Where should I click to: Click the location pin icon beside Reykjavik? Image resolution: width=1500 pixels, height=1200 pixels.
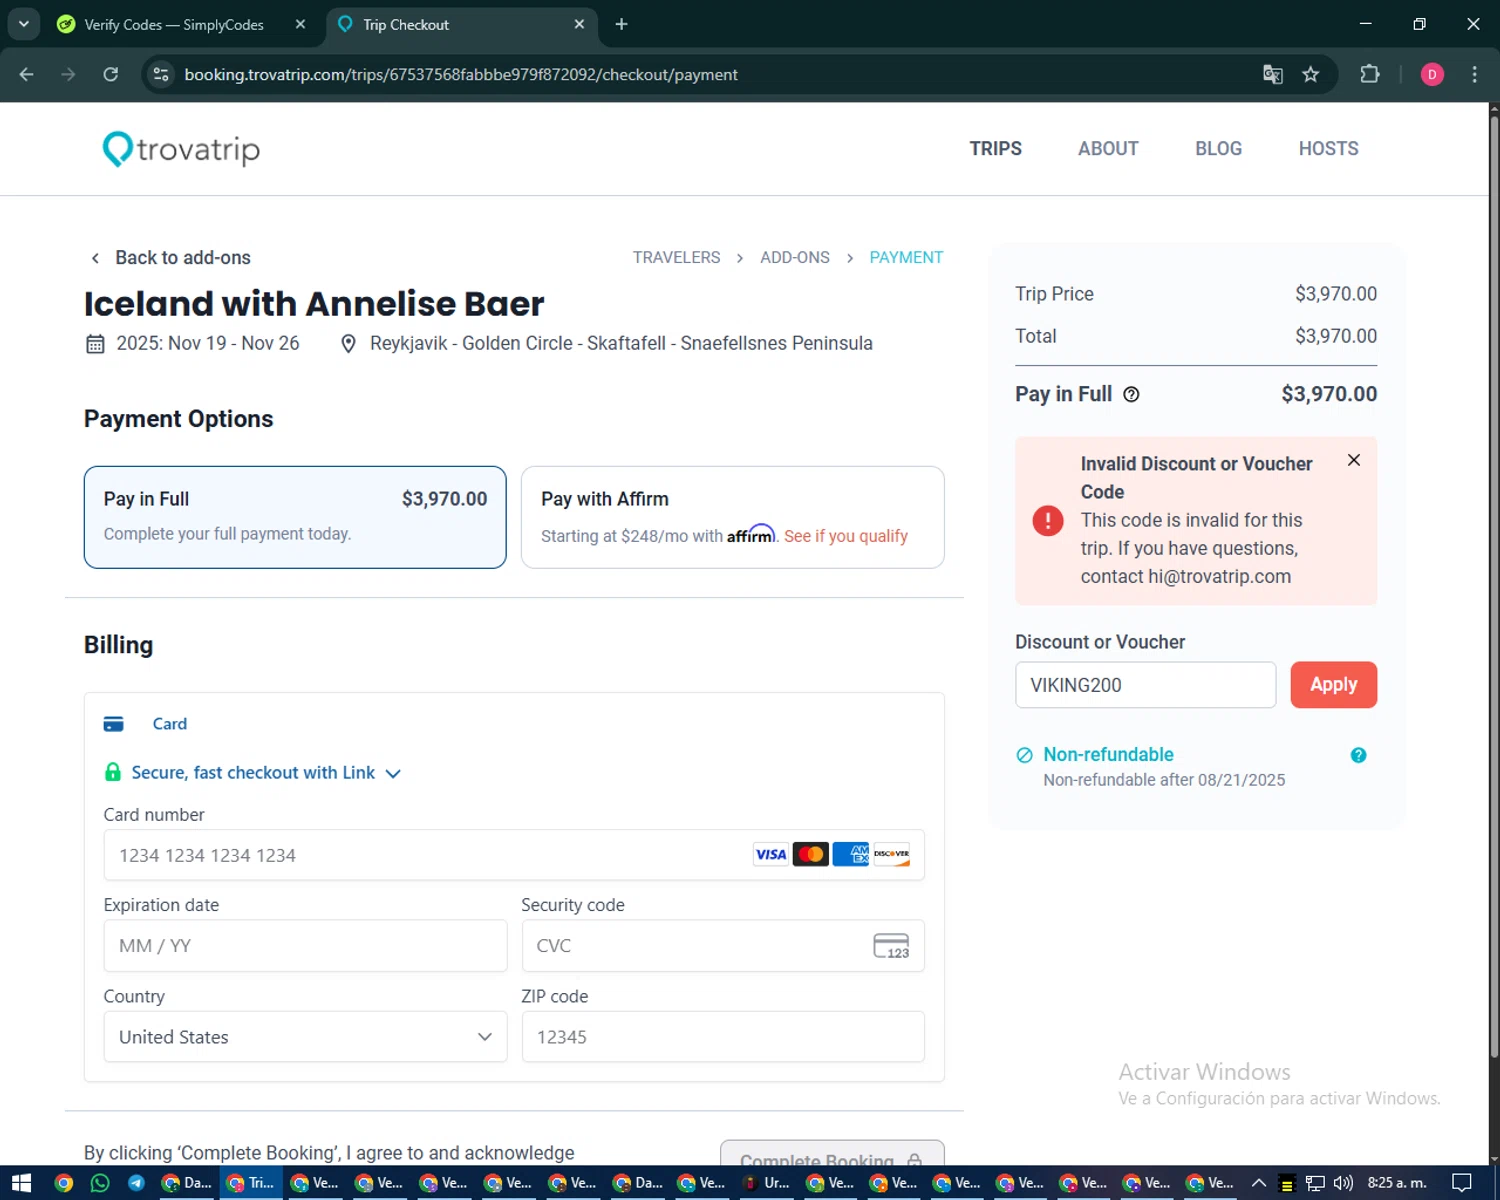click(x=348, y=344)
